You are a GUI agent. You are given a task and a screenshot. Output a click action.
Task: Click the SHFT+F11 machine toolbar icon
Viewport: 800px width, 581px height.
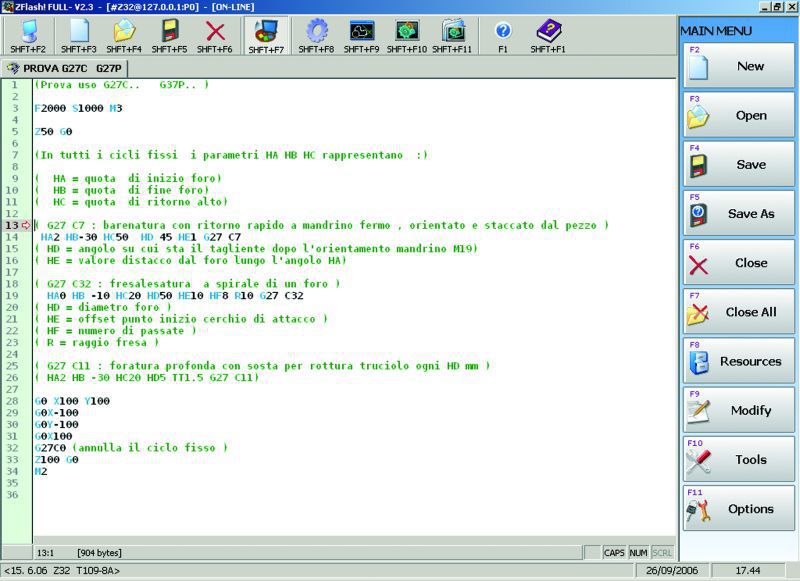click(452, 28)
